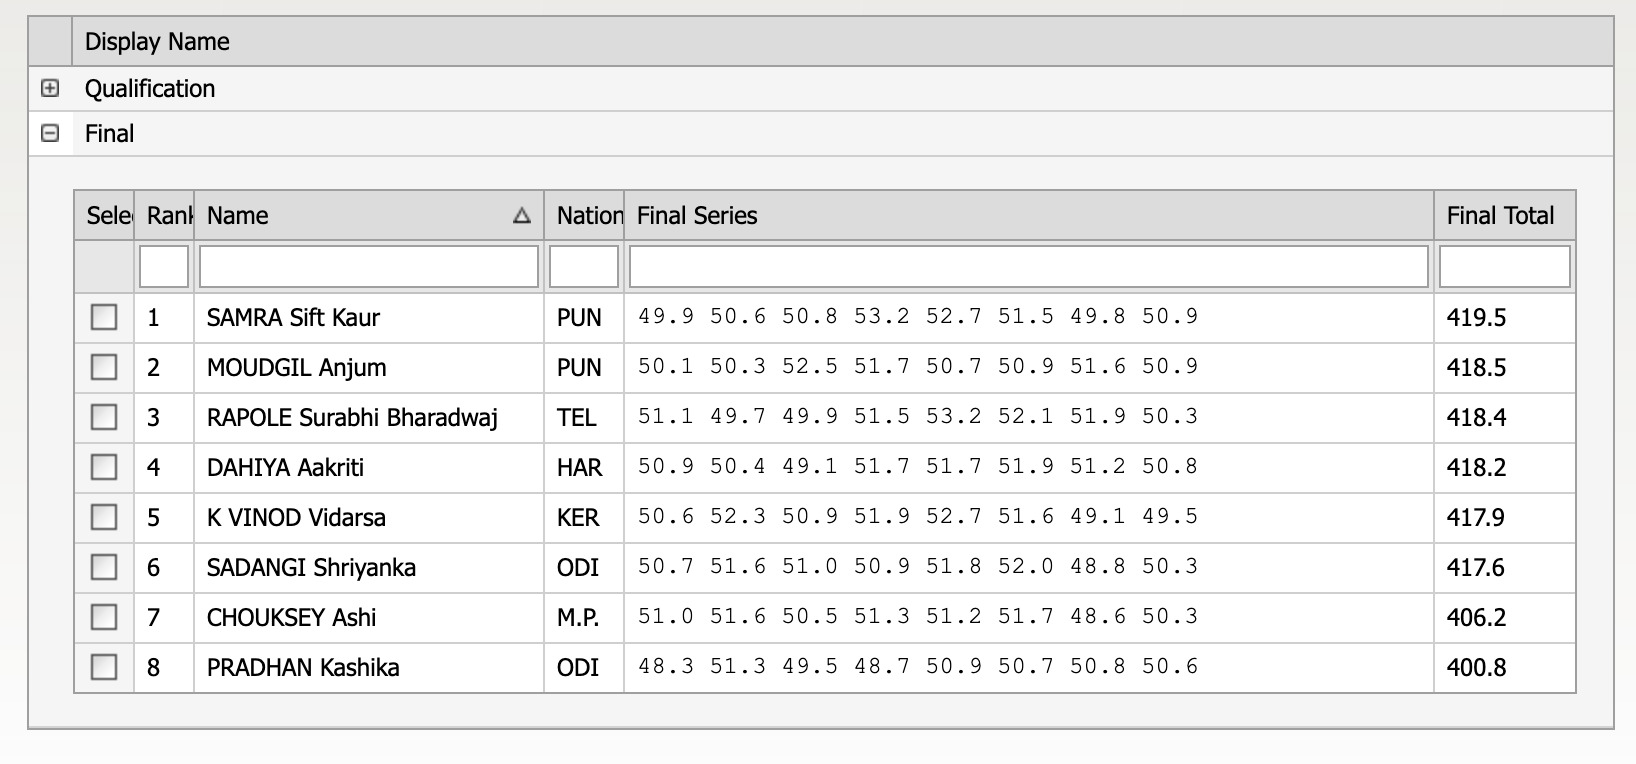Click the Rank filter input box
The height and width of the screenshot is (764, 1636).
click(x=164, y=267)
